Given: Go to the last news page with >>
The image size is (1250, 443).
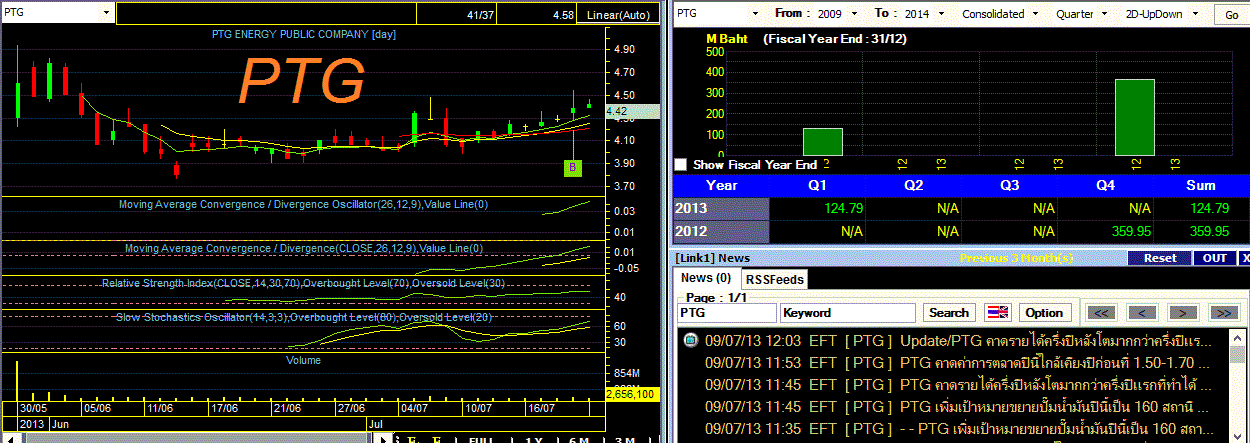Looking at the screenshot, I should click(1223, 313).
